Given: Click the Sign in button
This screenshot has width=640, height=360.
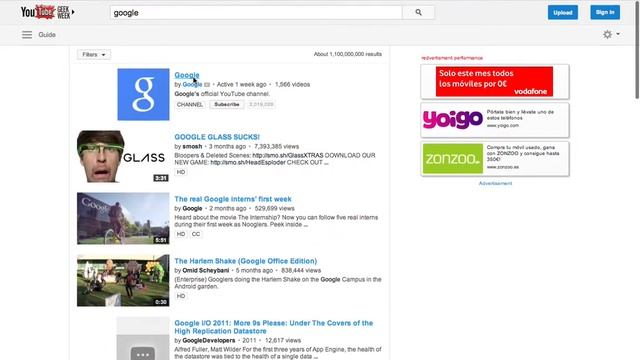Looking at the screenshot, I should (605, 12).
